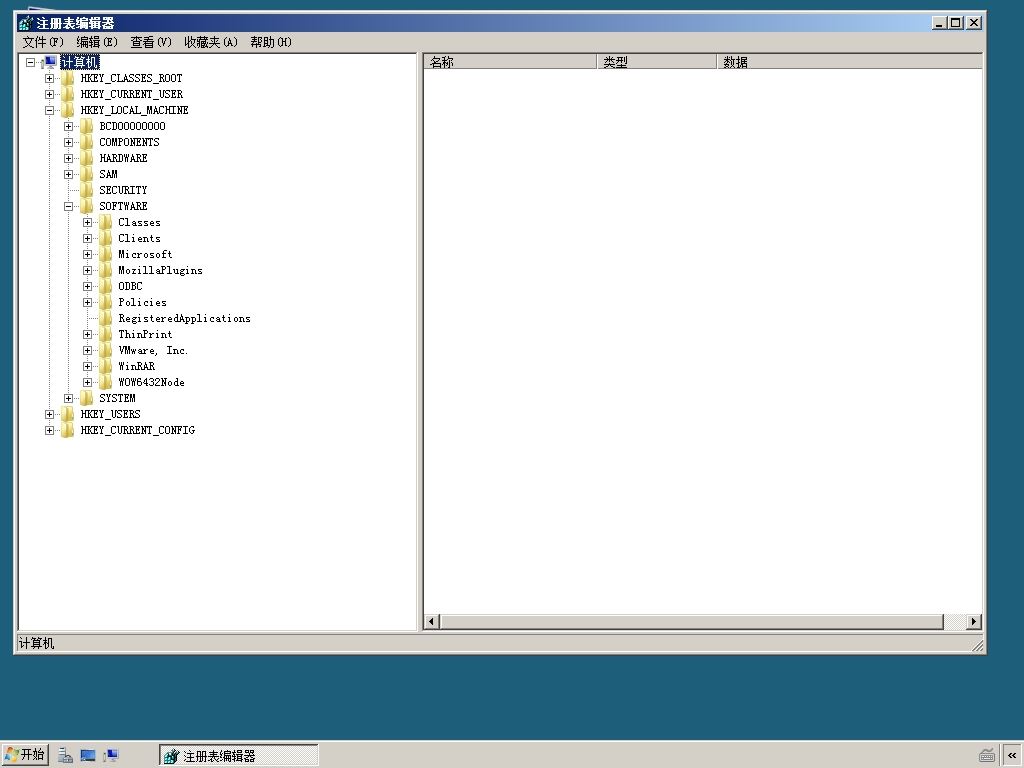Click the horizontal scrollbar left arrow
The image size is (1024, 768).
point(432,622)
